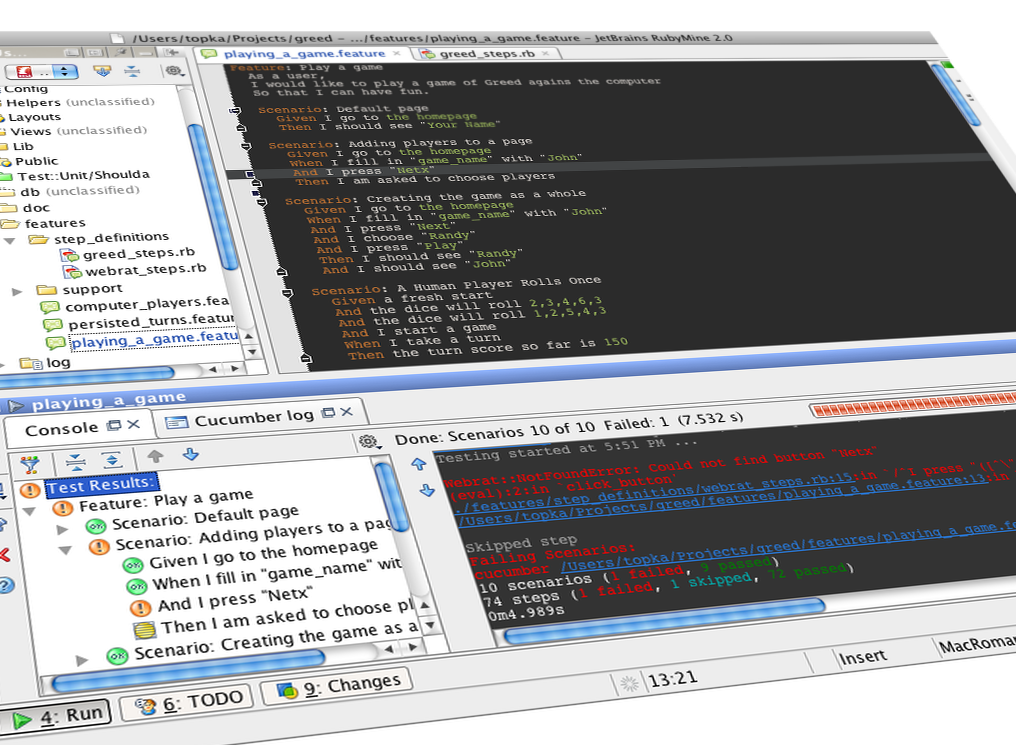This screenshot has width=1016, height=745.
Task: Fold the 'Scenario: Creating the game as a whole' block
Action: (x=262, y=203)
